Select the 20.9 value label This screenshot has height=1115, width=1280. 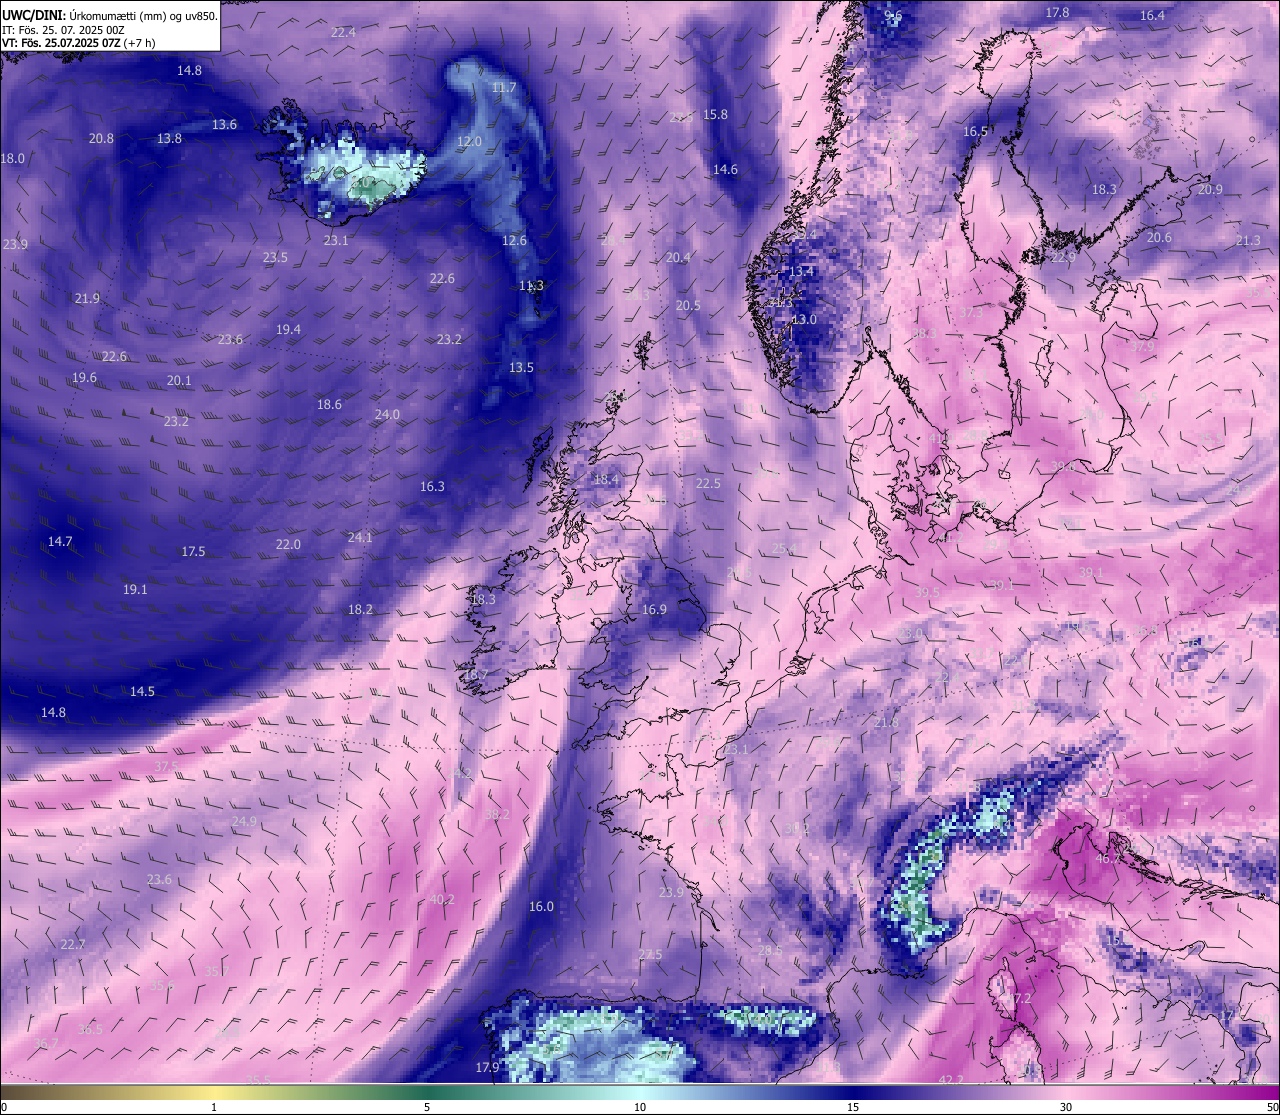coord(1210,190)
